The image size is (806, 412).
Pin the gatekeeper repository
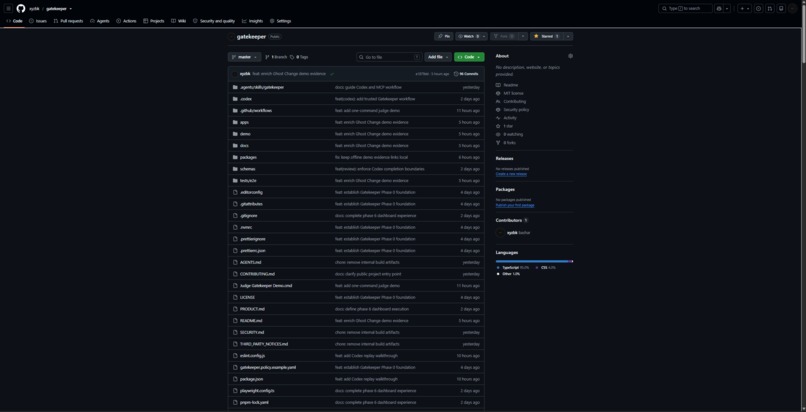pos(443,36)
